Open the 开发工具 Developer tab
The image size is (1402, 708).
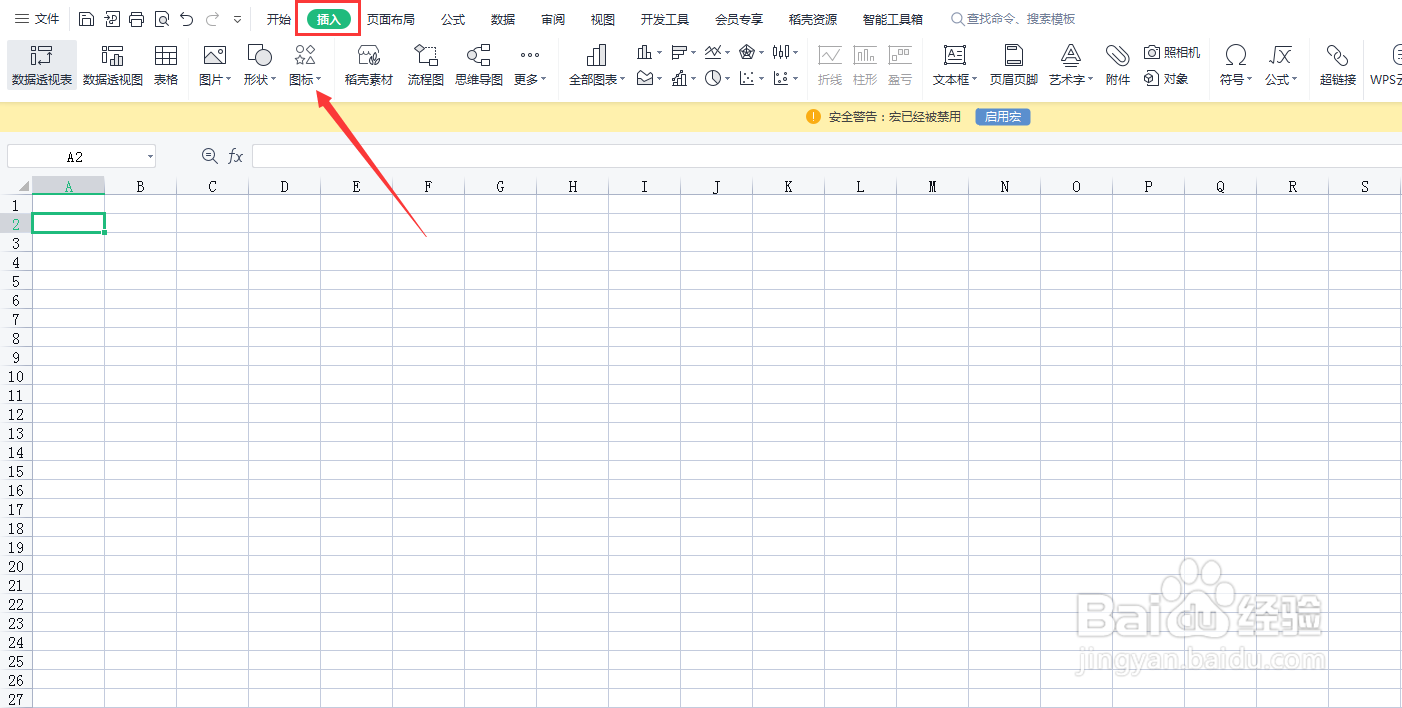665,19
